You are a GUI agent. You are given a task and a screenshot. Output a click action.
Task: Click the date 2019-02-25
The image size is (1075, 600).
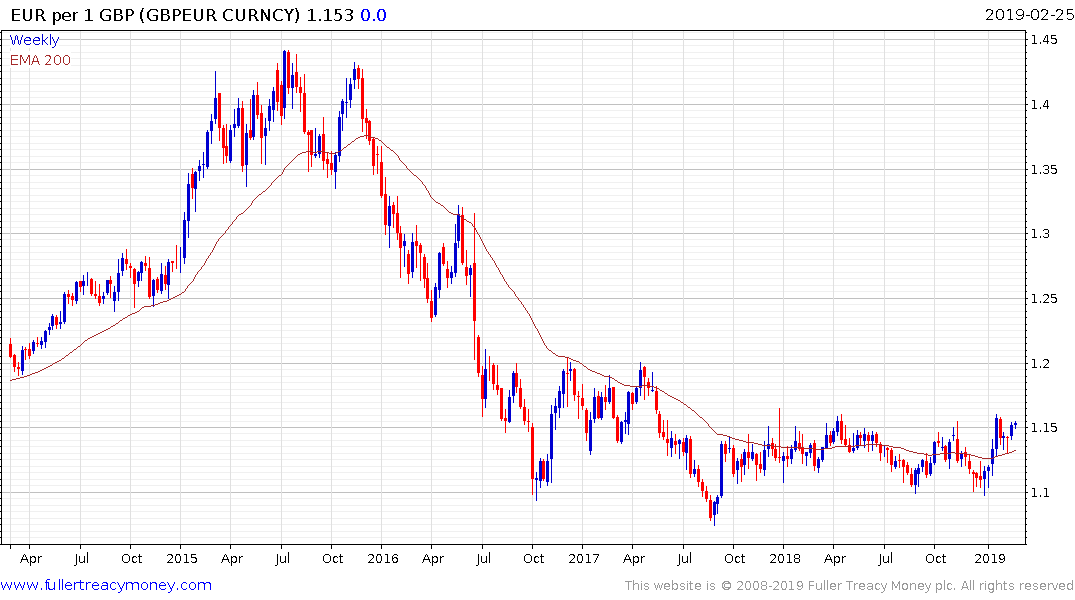pyautogui.click(x=1029, y=15)
